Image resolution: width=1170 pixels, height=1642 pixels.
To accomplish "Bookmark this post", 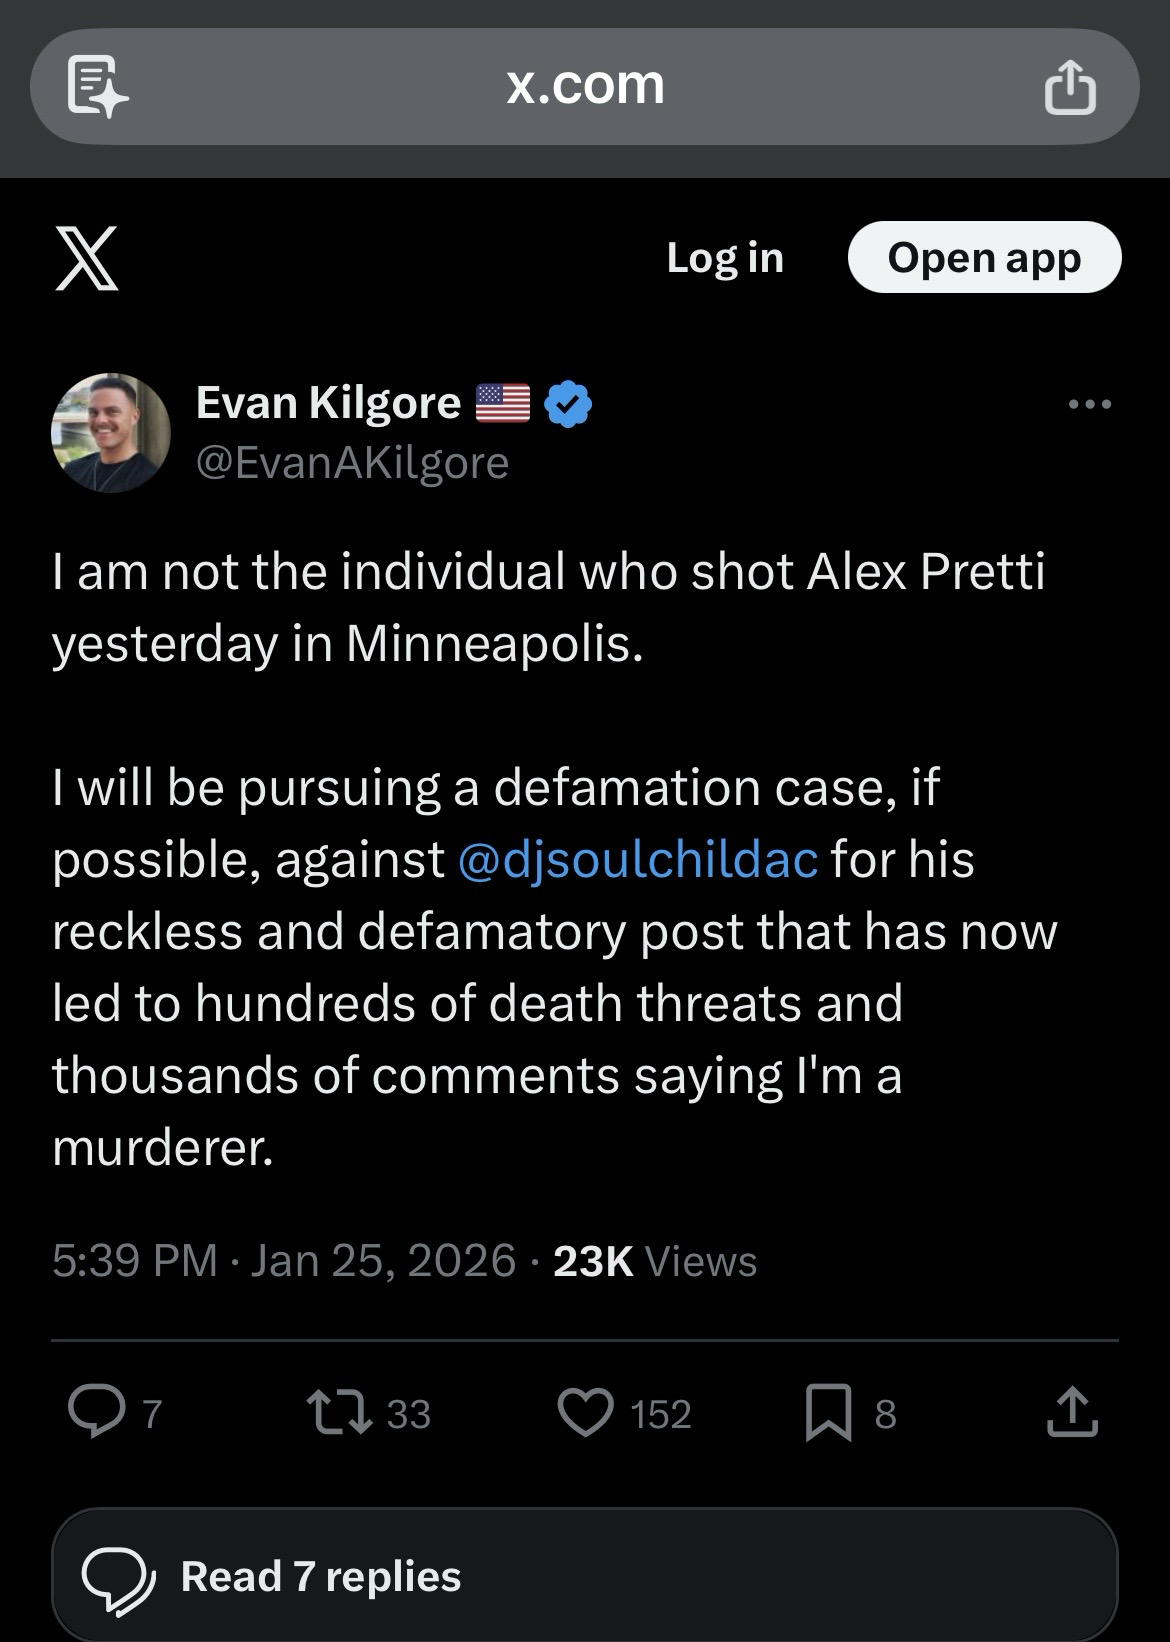I will point(828,1412).
